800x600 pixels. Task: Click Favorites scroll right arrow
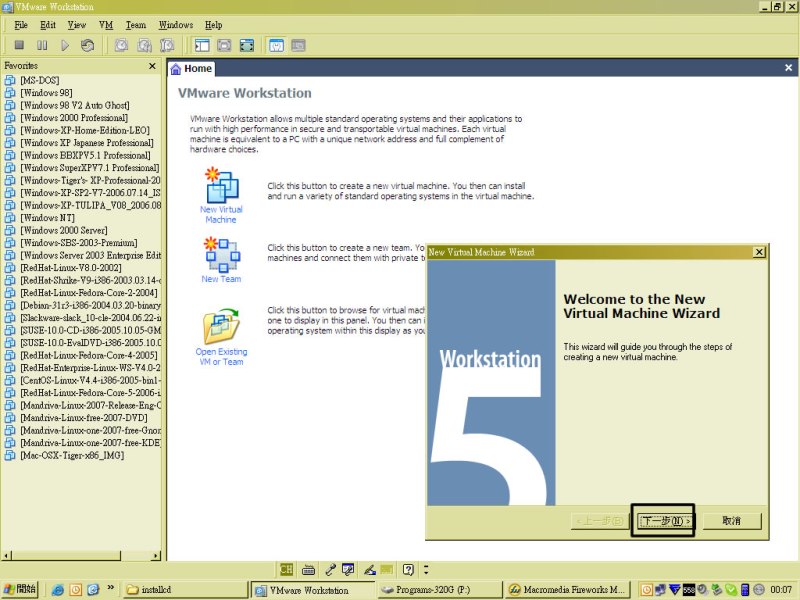tap(156, 556)
